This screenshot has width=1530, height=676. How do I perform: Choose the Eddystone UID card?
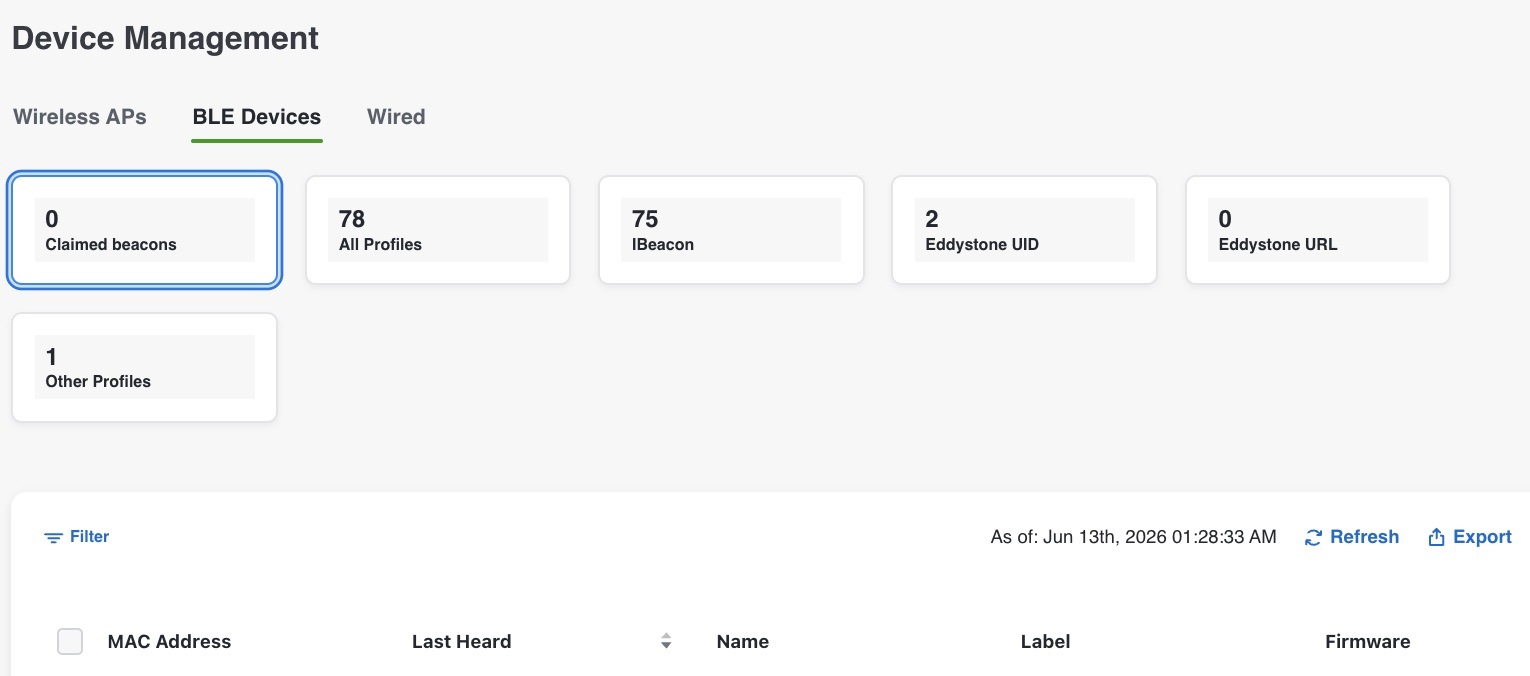tap(1024, 230)
